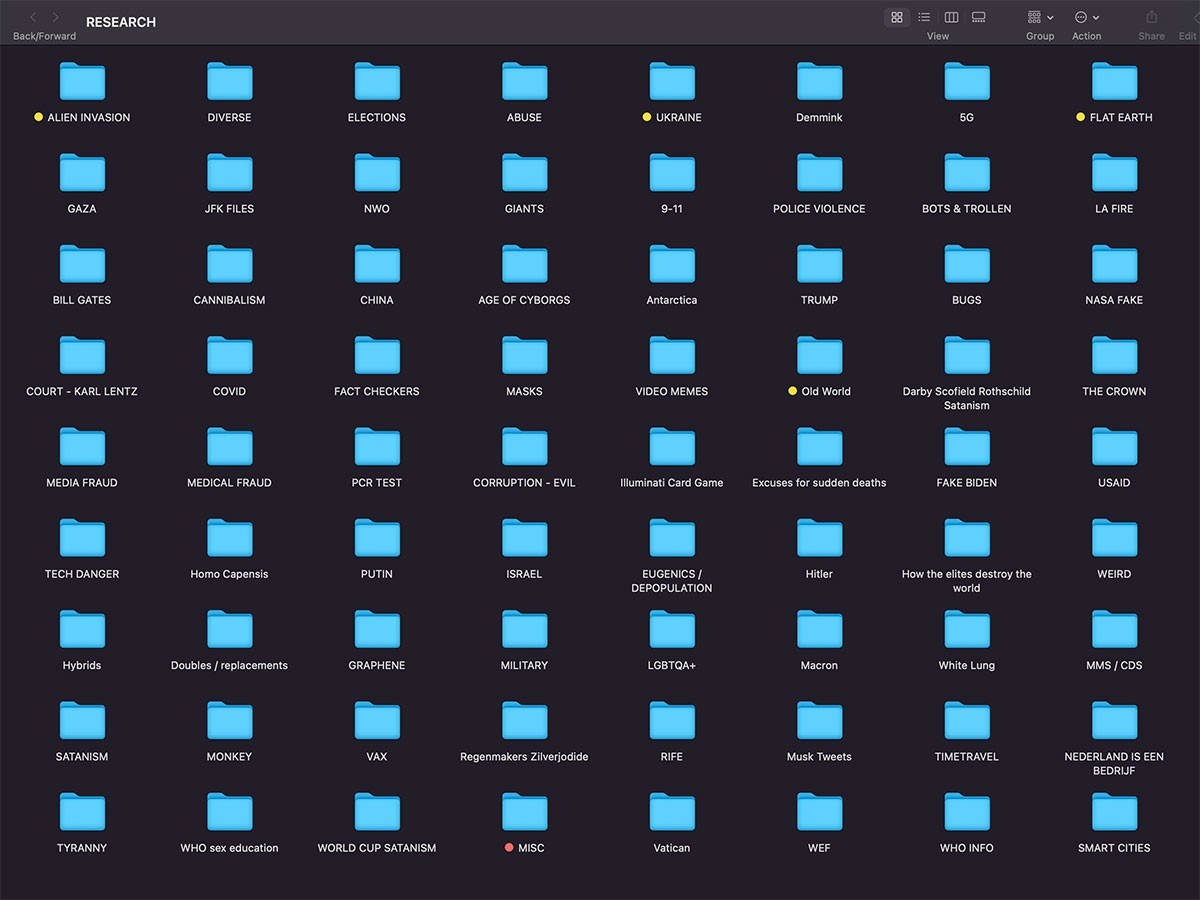This screenshot has width=1200, height=900.
Task: Switch to list view
Action: (924, 17)
